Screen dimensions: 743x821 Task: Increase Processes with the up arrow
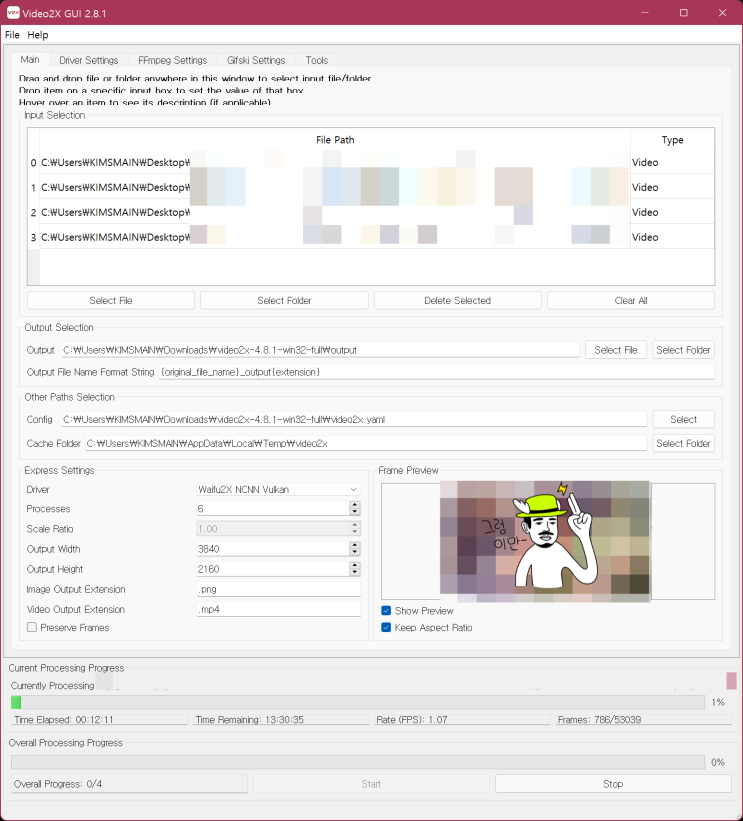354,505
